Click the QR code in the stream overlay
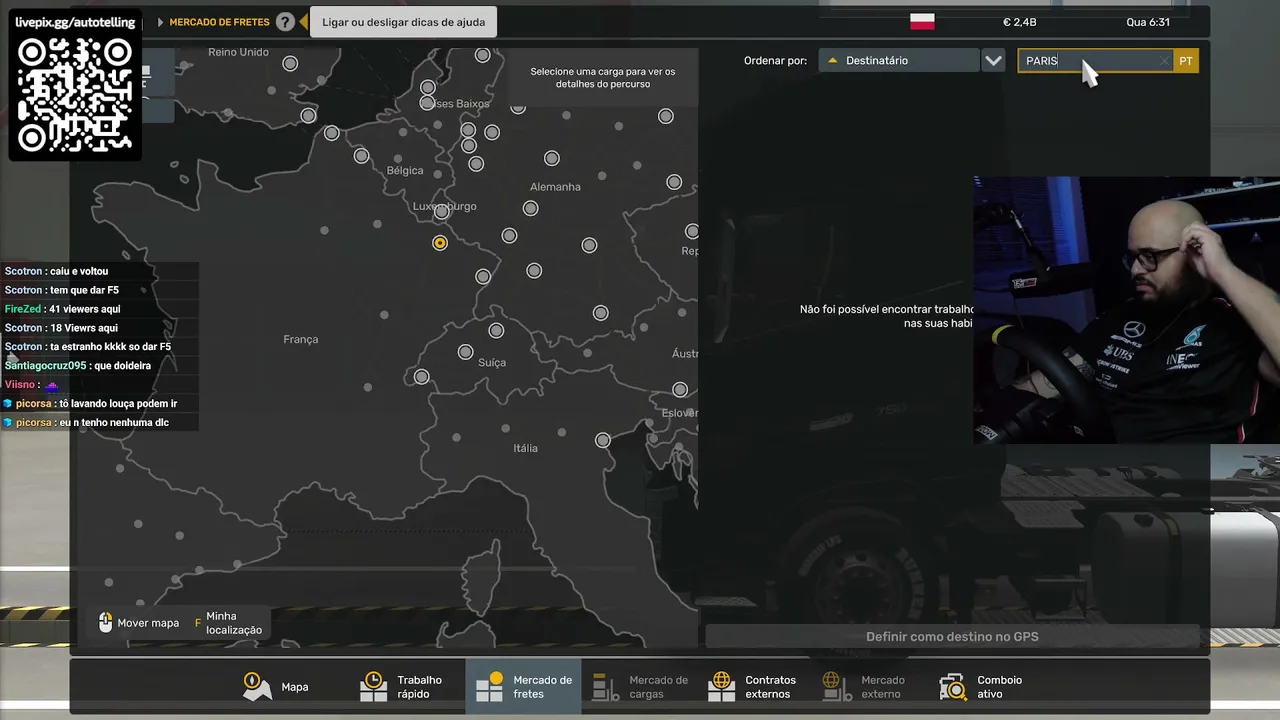 75,95
